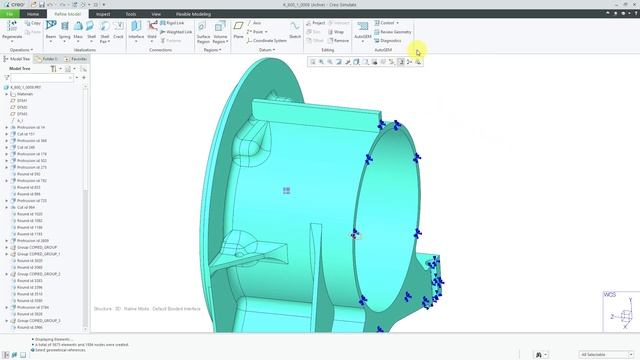This screenshot has height=360, width=640.
Task: Click the Weld connection icon
Action: [152, 26]
